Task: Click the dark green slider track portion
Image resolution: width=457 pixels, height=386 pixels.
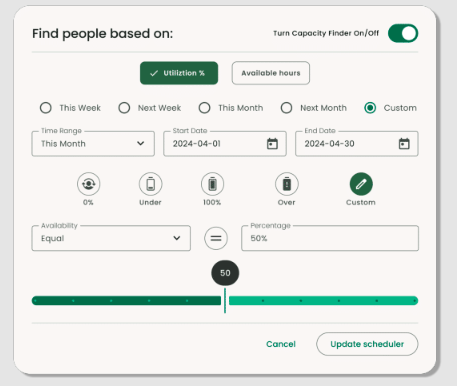Action: point(126,301)
